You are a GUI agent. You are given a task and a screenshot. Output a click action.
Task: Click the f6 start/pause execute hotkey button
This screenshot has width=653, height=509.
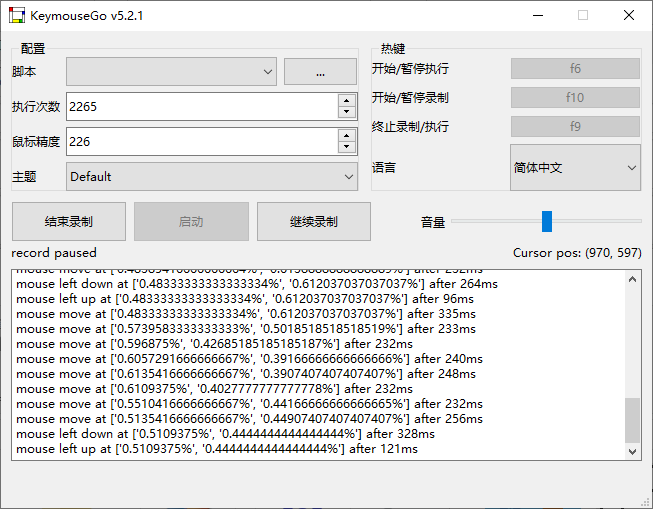575,68
